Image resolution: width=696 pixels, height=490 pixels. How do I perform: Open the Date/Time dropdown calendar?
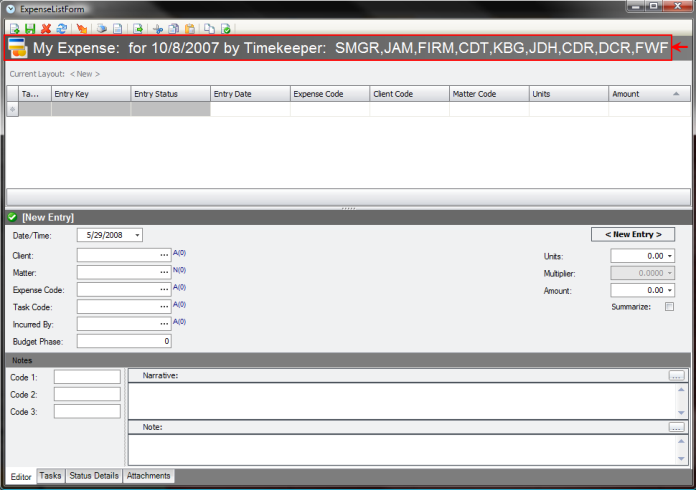click(136, 235)
